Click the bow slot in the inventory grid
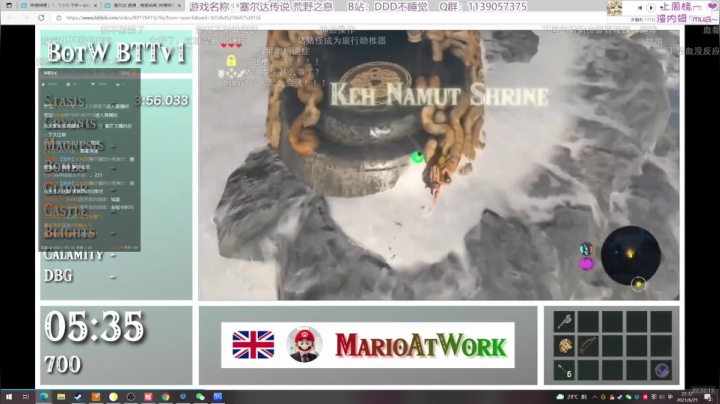This screenshot has height=404, width=720. tap(588, 346)
